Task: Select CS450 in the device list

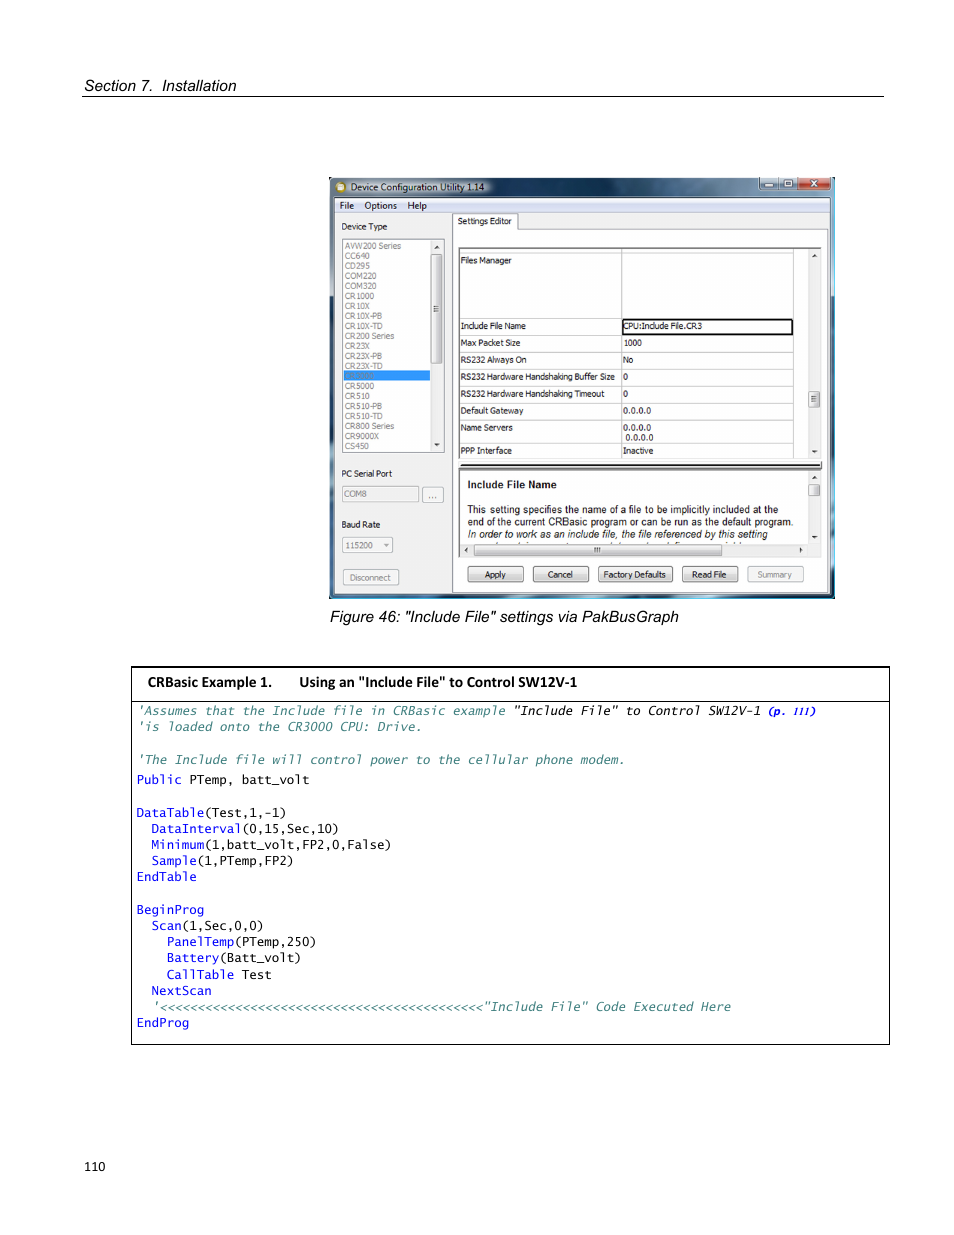Action: (357, 446)
